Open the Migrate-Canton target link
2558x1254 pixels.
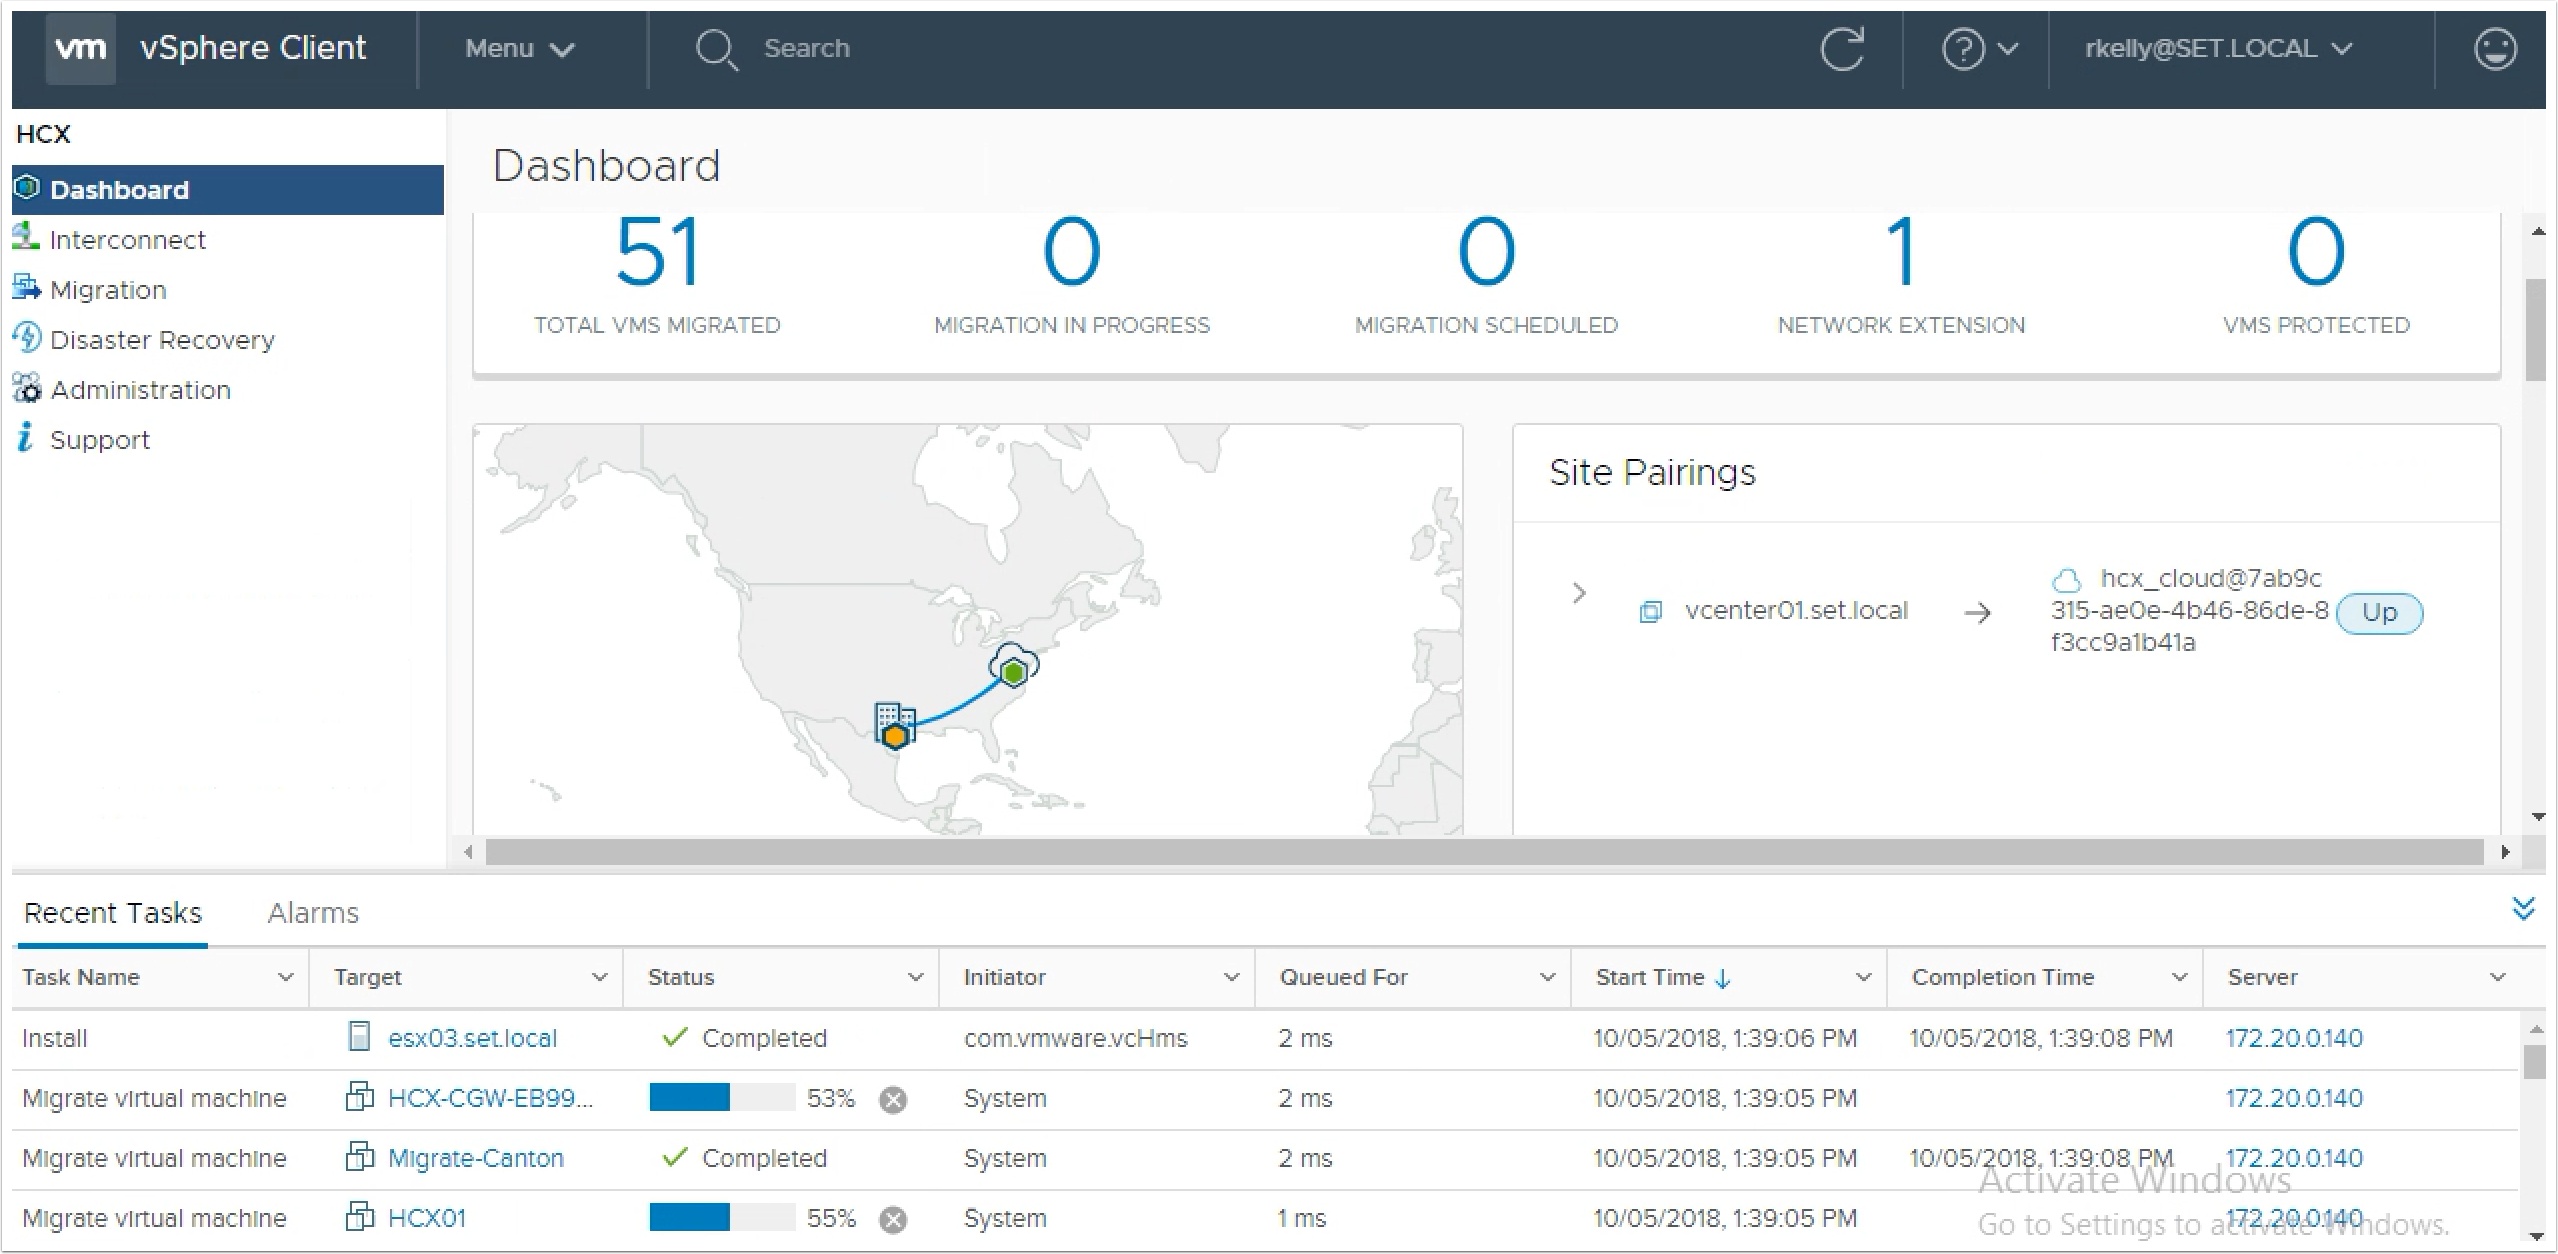475,1158
